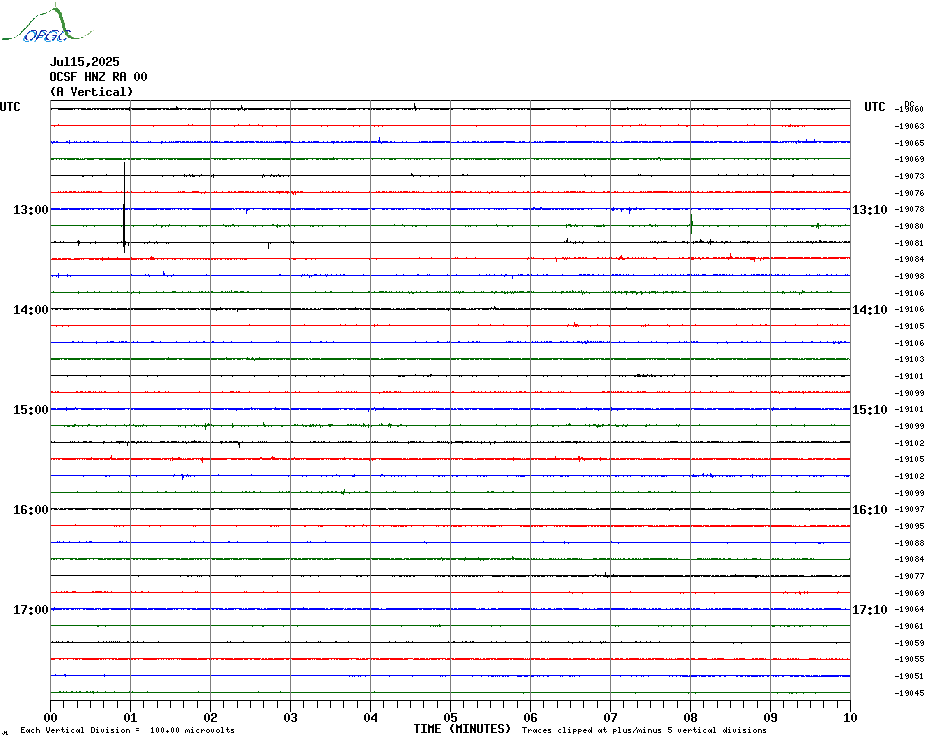Click the '16:00' time label
Image resolution: width=930 pixels, height=744 pixels.
(x=31, y=510)
